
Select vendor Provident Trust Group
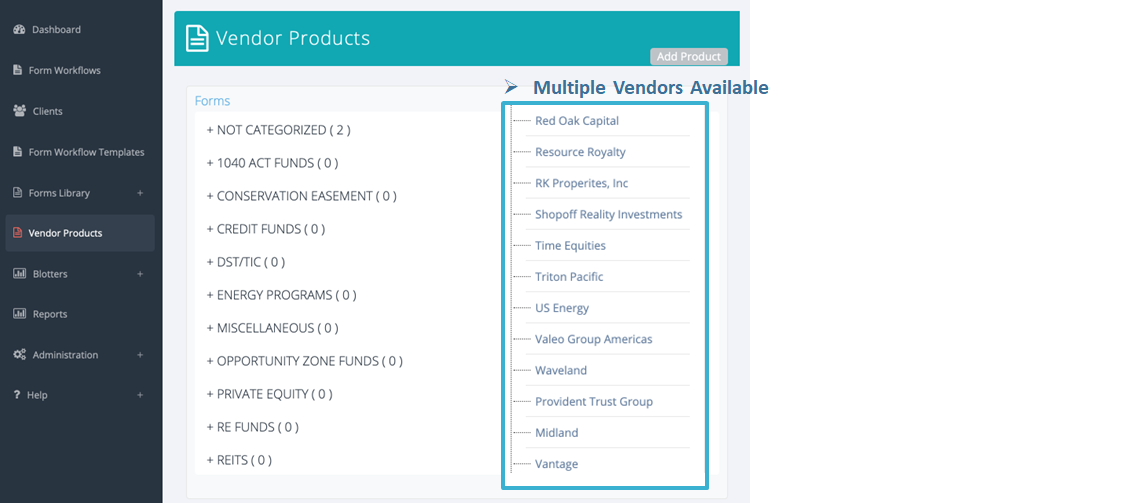593,402
